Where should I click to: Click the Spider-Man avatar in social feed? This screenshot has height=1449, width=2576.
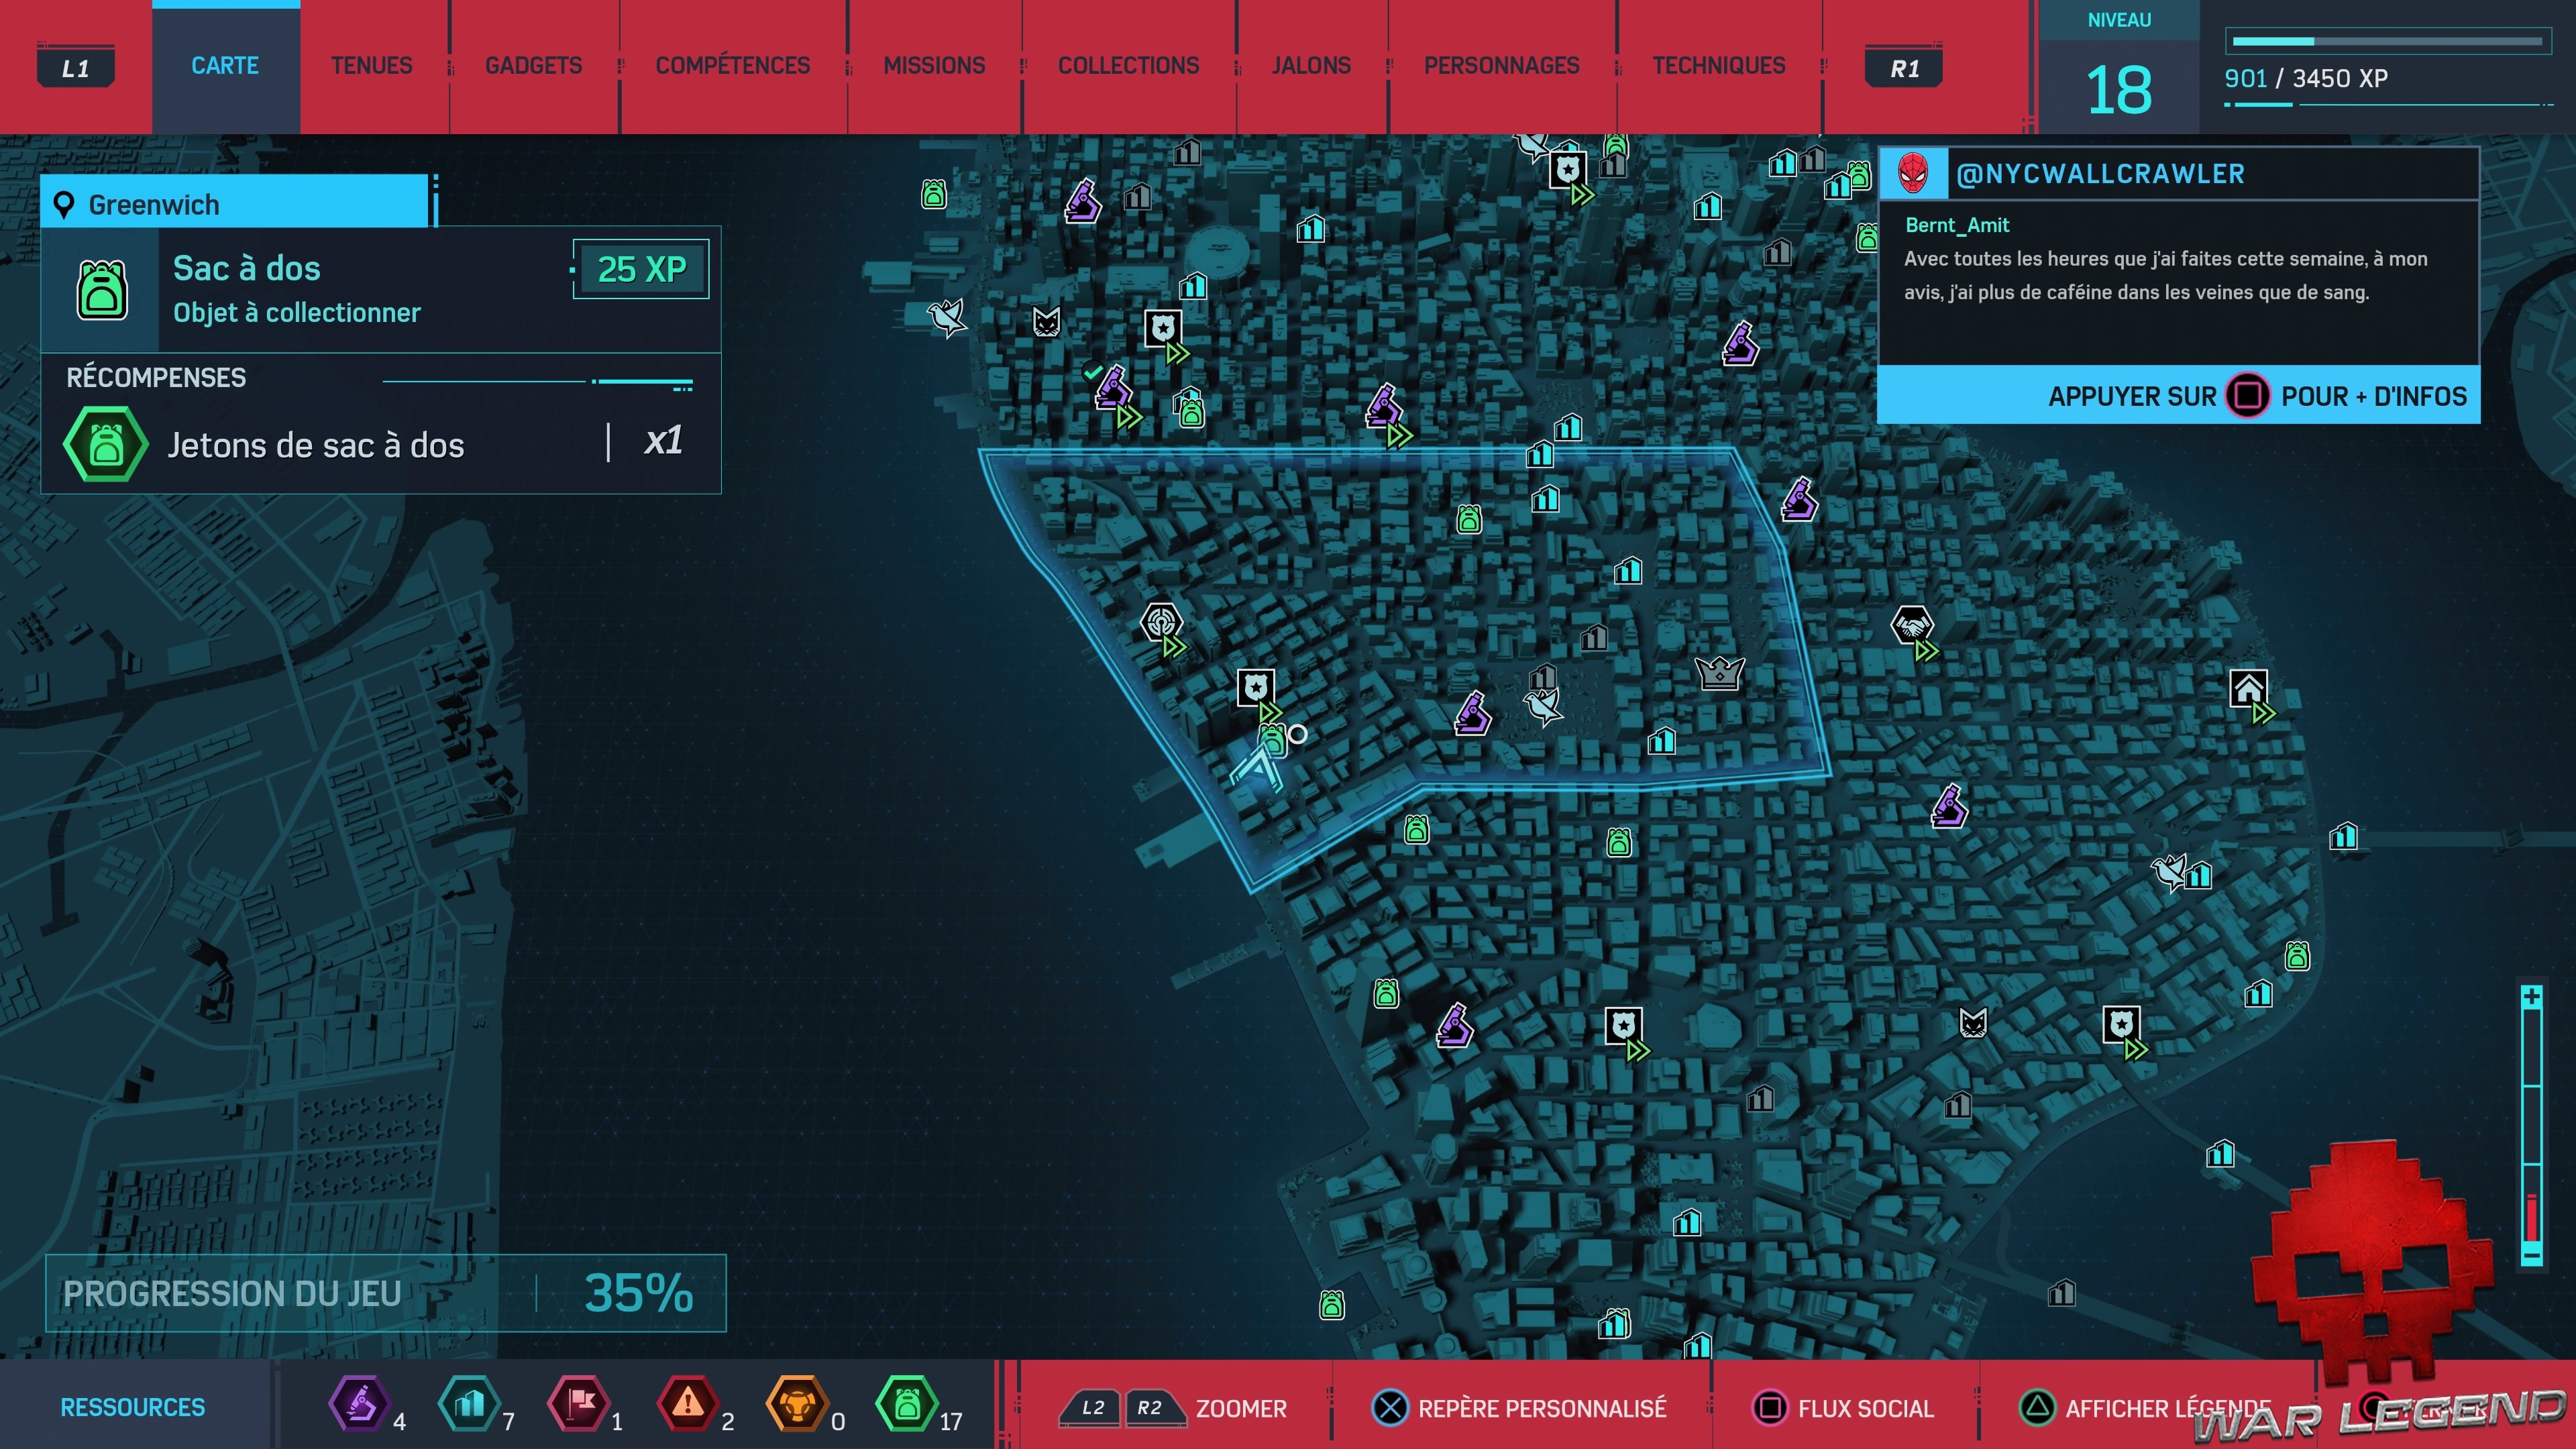[1912, 174]
